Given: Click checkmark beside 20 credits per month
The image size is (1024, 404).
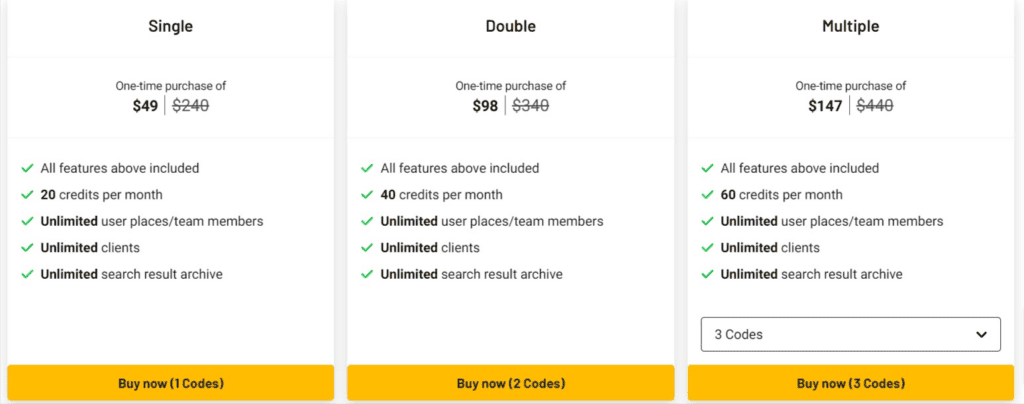Looking at the screenshot, I should click(x=27, y=195).
